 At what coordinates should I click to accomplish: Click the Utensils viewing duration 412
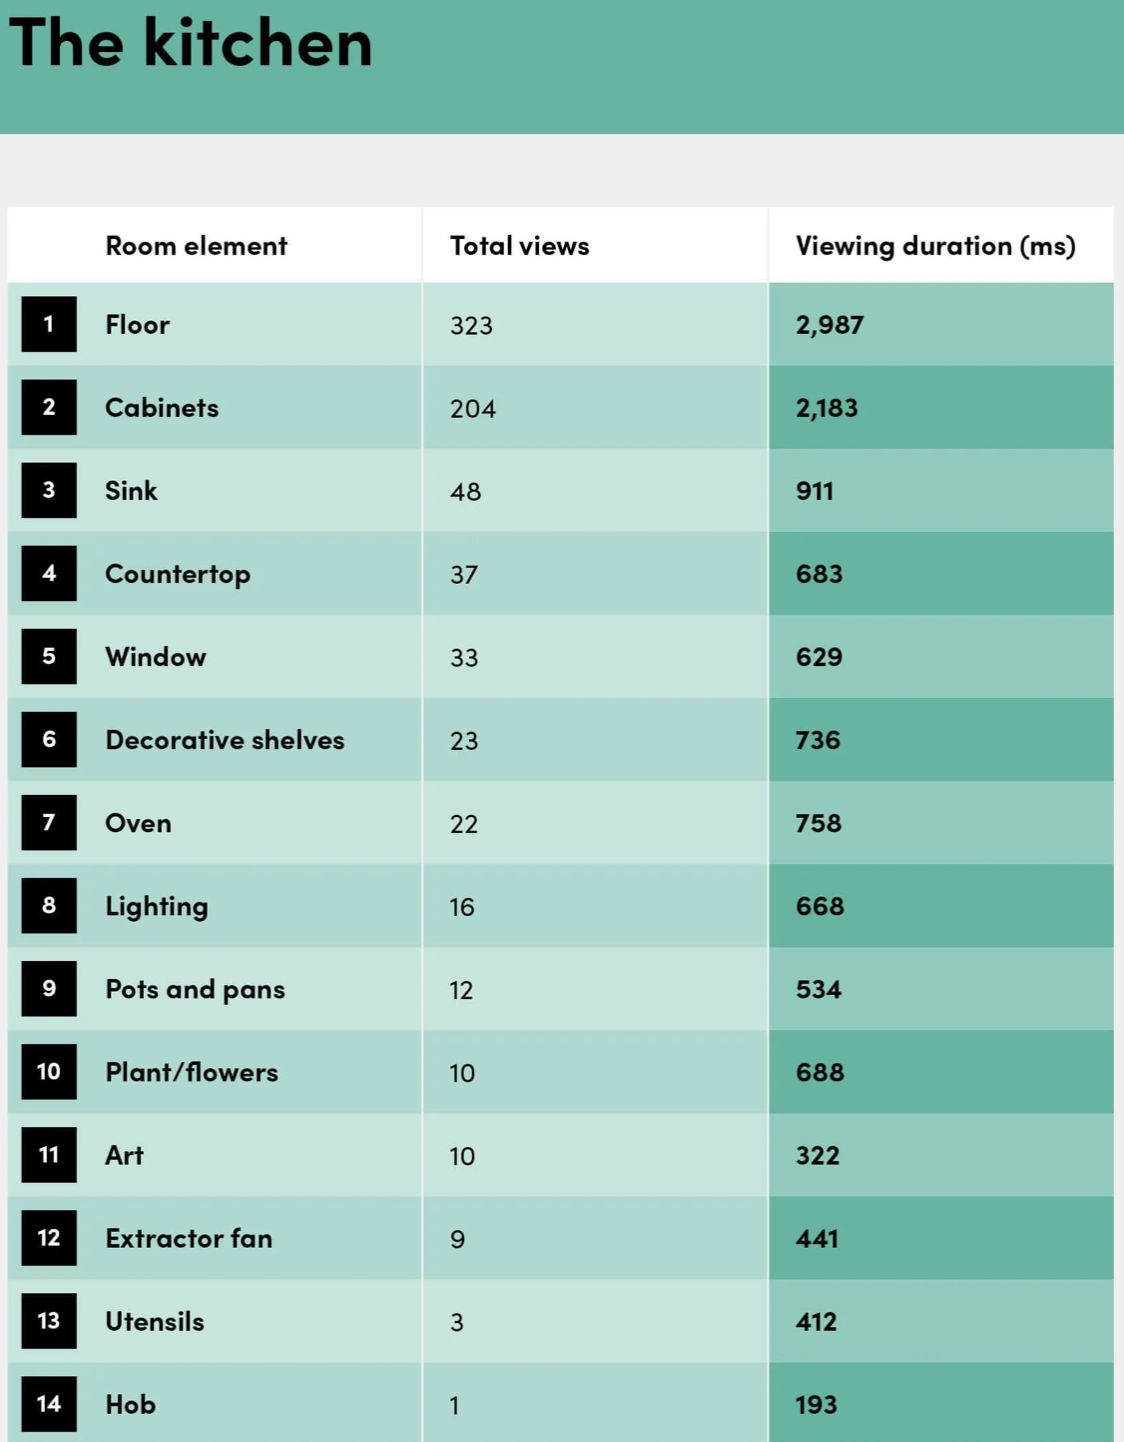(x=816, y=1321)
